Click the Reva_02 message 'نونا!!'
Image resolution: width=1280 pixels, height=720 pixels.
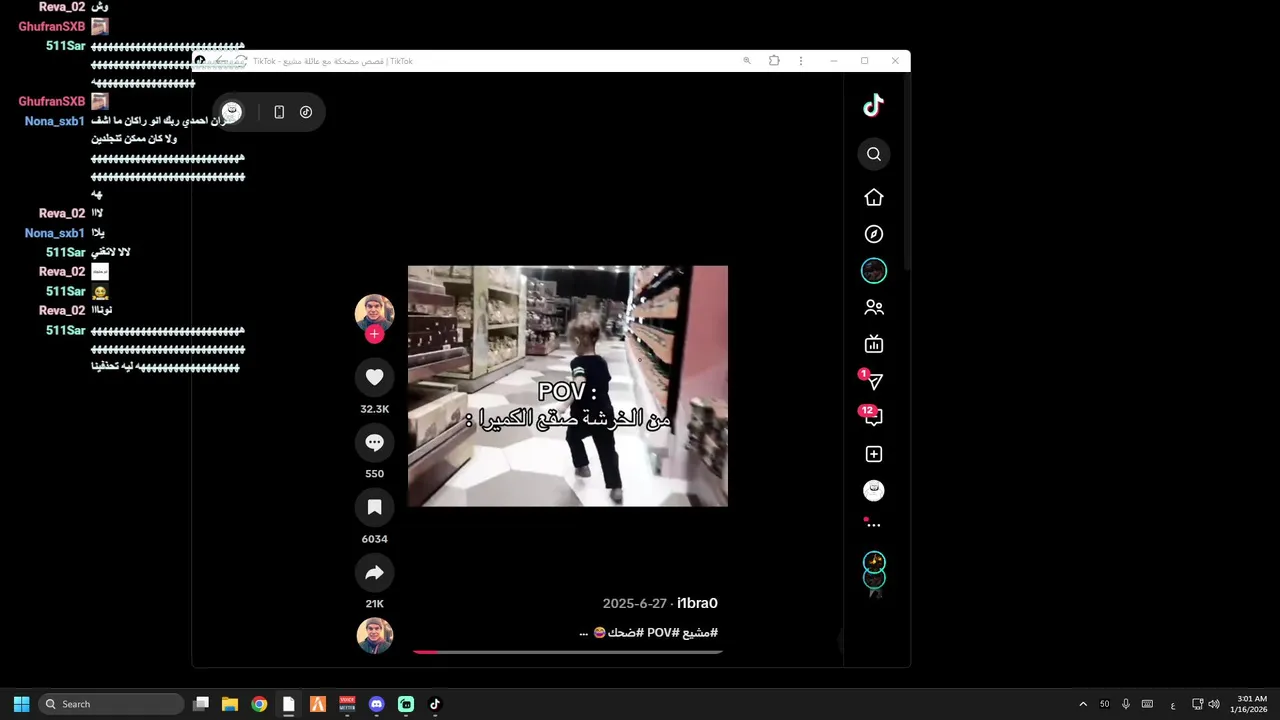[x=102, y=310]
